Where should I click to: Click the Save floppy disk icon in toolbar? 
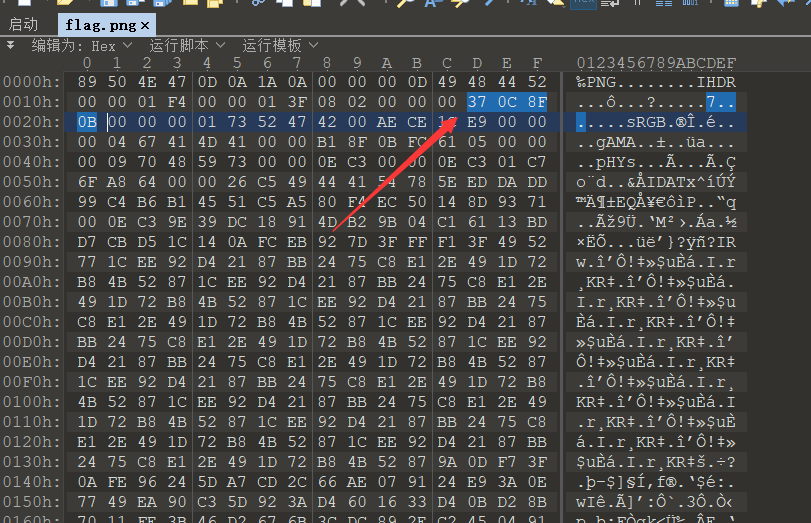click(x=109, y=3)
